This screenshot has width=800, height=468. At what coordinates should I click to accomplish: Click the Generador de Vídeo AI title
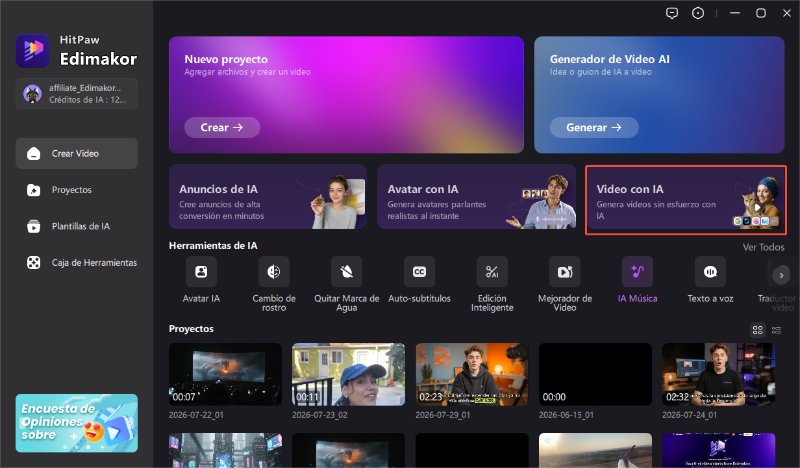(x=610, y=59)
